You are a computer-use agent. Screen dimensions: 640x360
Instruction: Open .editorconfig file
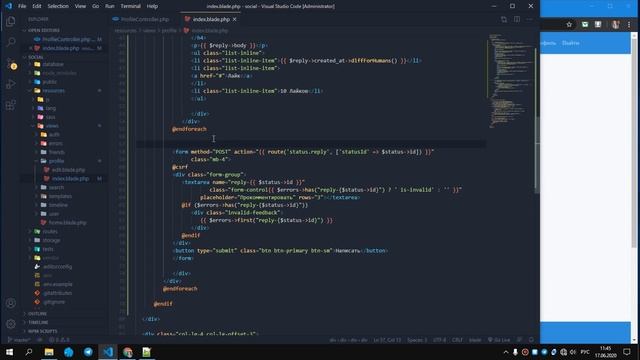(x=57, y=267)
